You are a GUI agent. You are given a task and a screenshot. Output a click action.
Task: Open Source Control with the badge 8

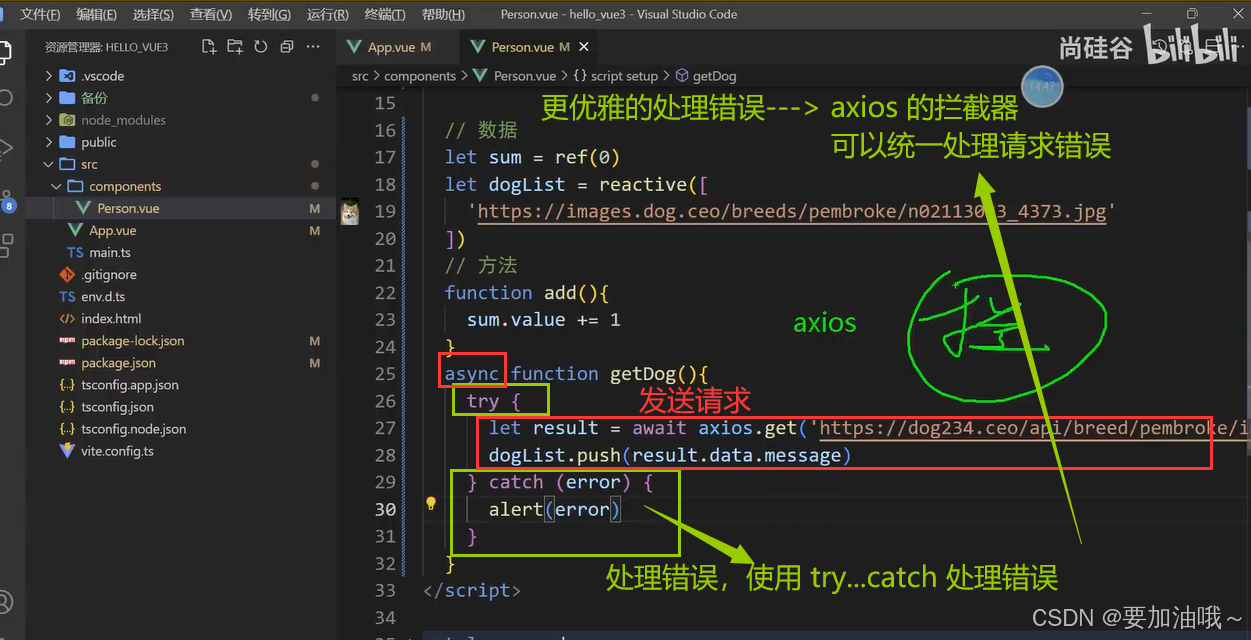click(x=5, y=200)
